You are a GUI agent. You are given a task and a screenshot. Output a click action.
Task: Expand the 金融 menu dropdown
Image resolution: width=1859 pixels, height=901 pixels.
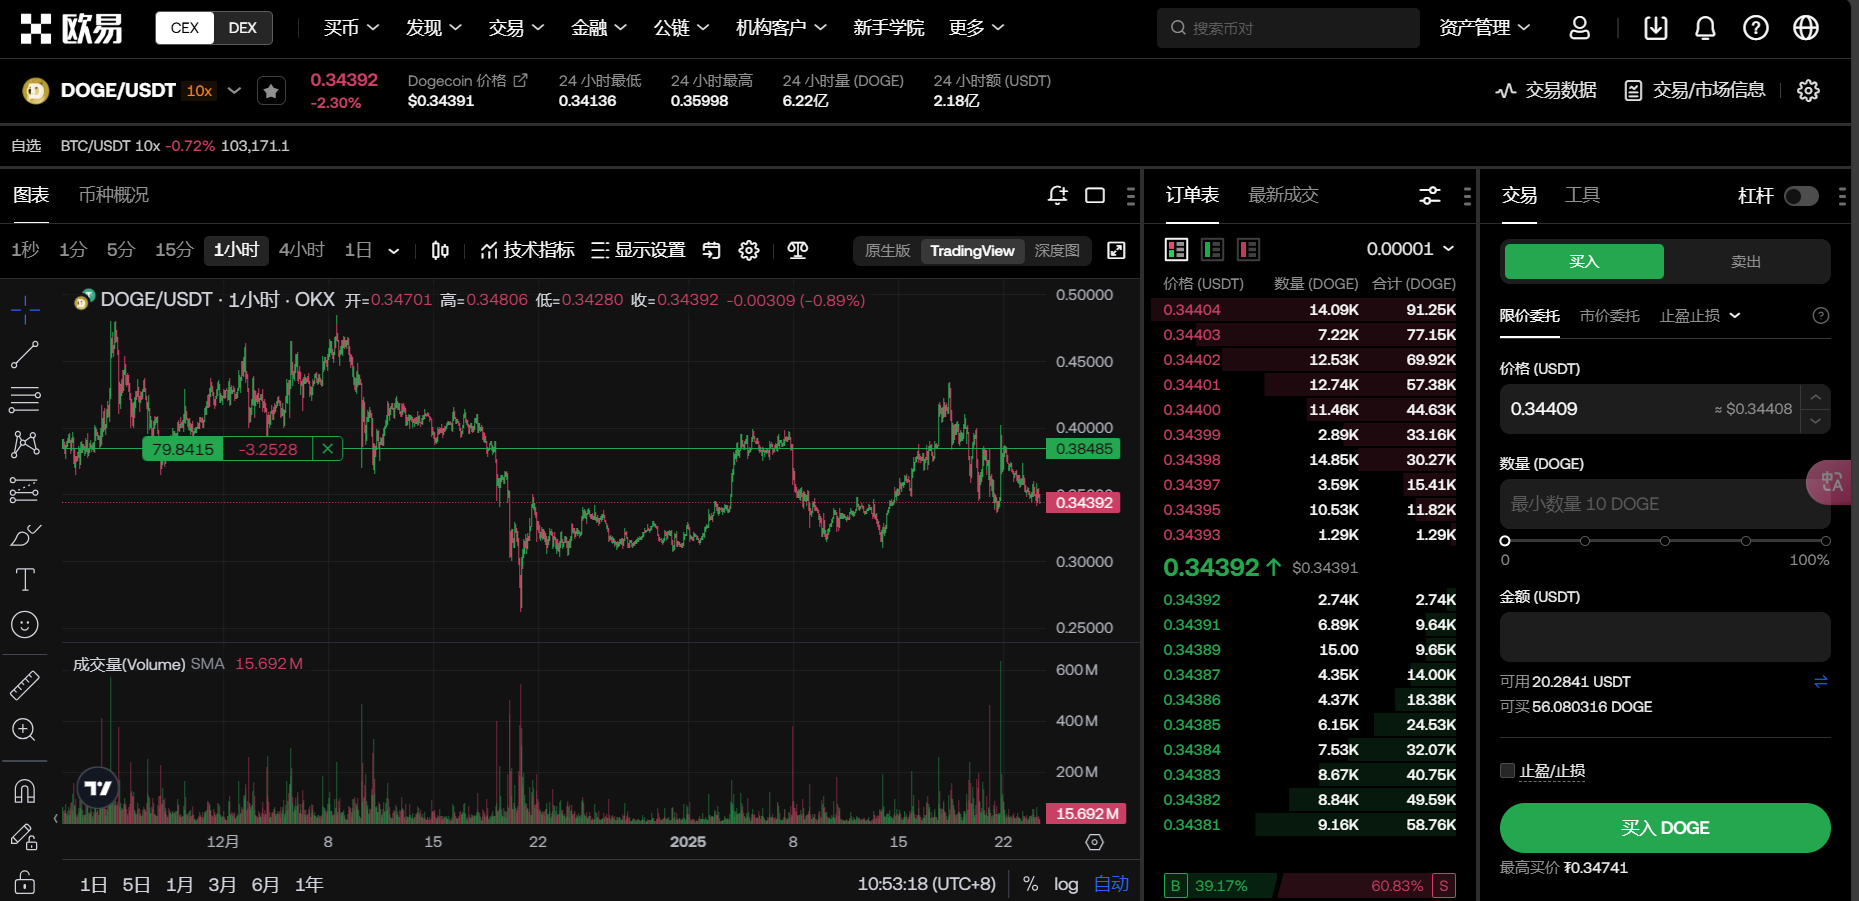pos(599,28)
